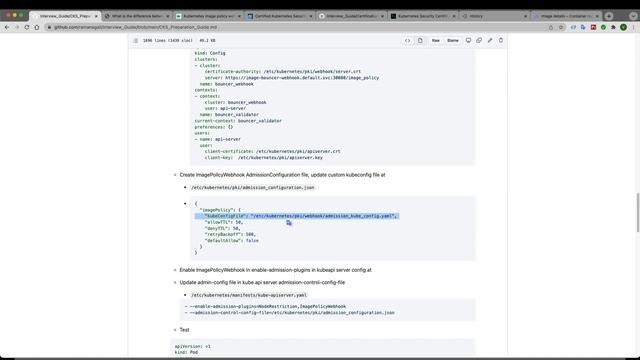The width and height of the screenshot is (640, 360).
Task: Click the translate extension icon in toolbar
Action: (x=583, y=27)
